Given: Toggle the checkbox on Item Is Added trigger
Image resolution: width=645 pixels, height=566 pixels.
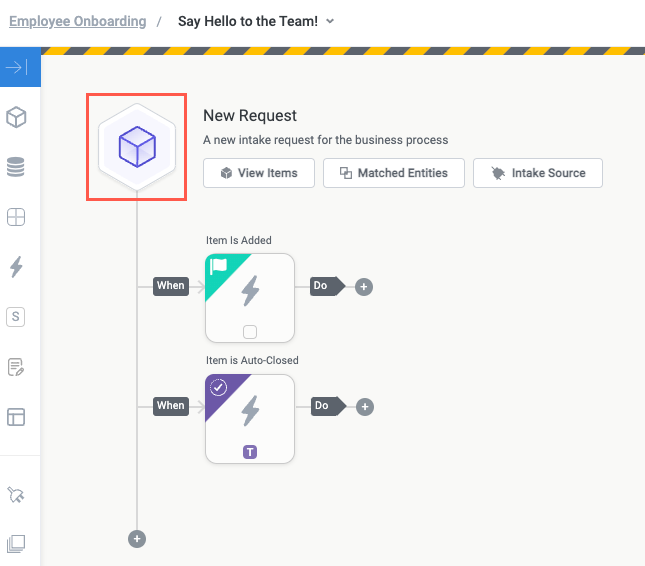Looking at the screenshot, I should (x=250, y=332).
